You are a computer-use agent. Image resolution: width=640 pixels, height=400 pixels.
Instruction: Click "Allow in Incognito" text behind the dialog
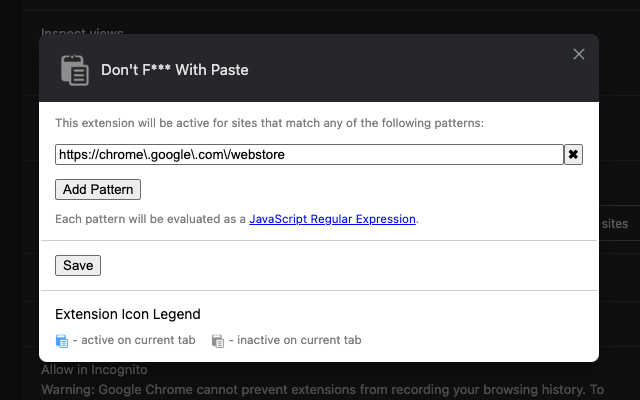94,369
